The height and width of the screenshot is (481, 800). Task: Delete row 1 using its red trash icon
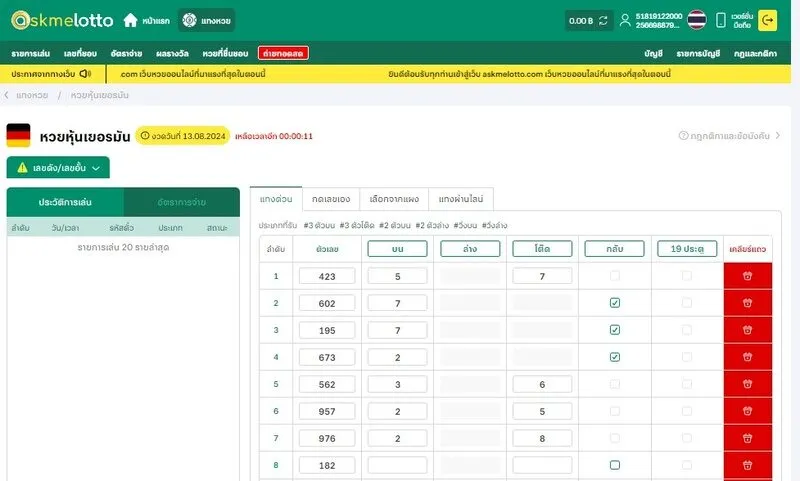[747, 276]
